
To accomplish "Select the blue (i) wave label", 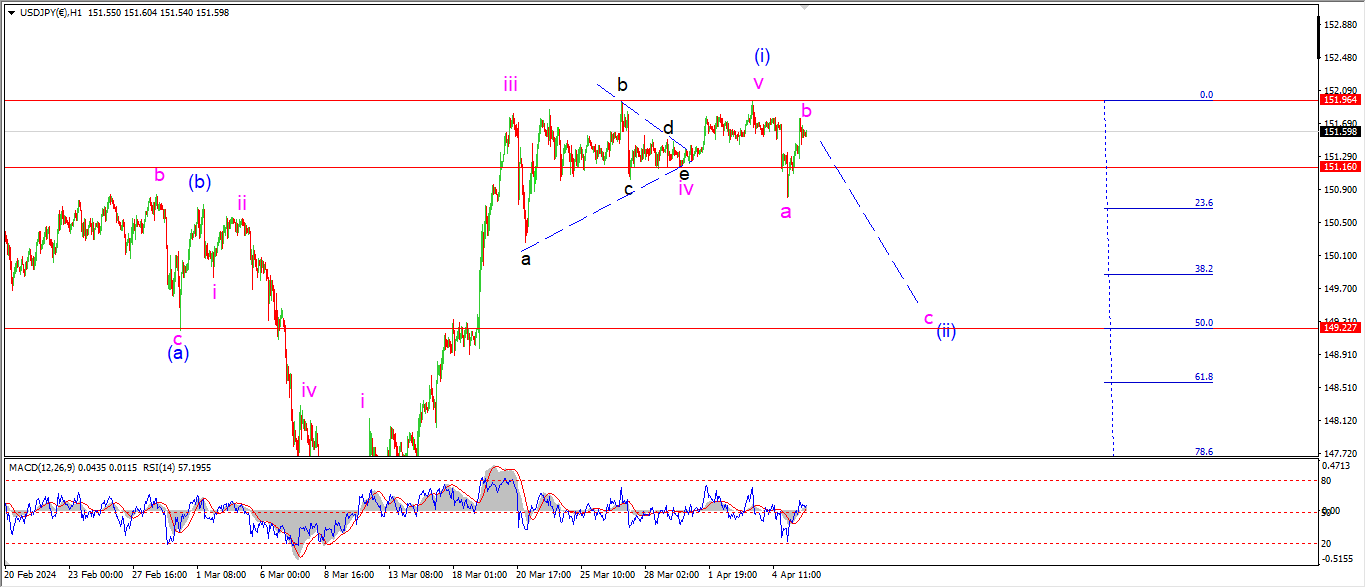I will click(x=763, y=55).
